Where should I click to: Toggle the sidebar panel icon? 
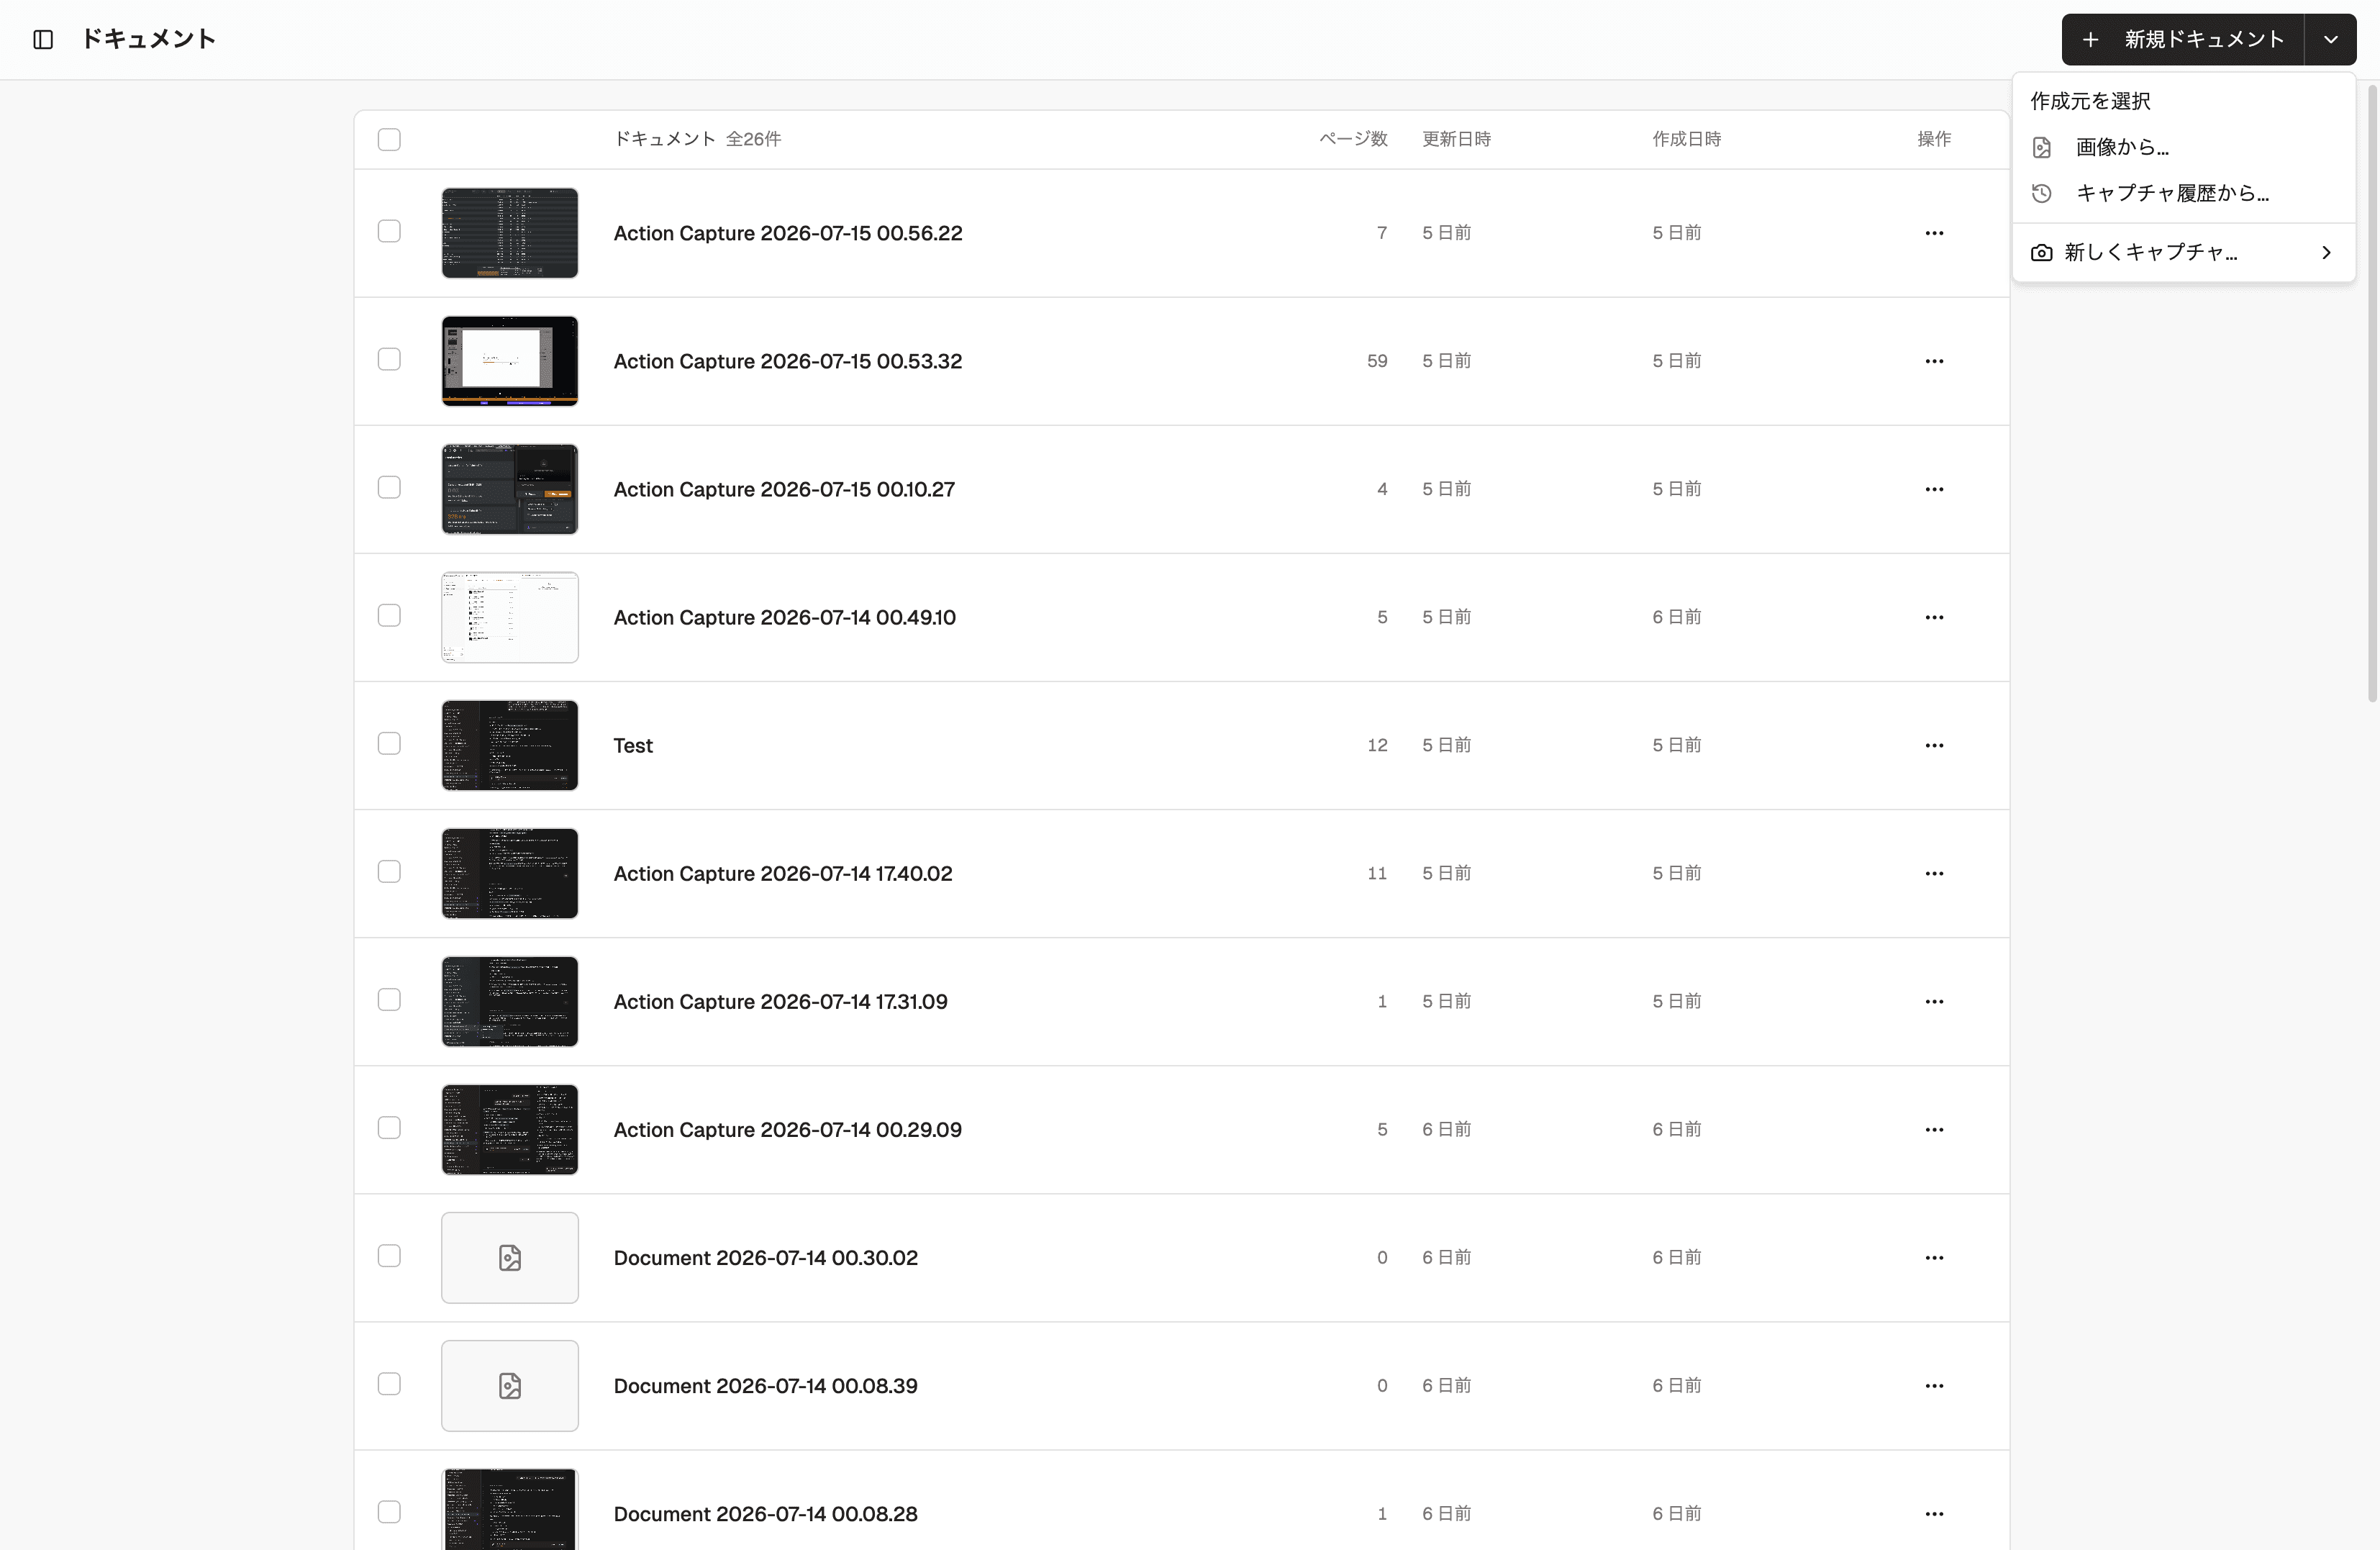43,39
